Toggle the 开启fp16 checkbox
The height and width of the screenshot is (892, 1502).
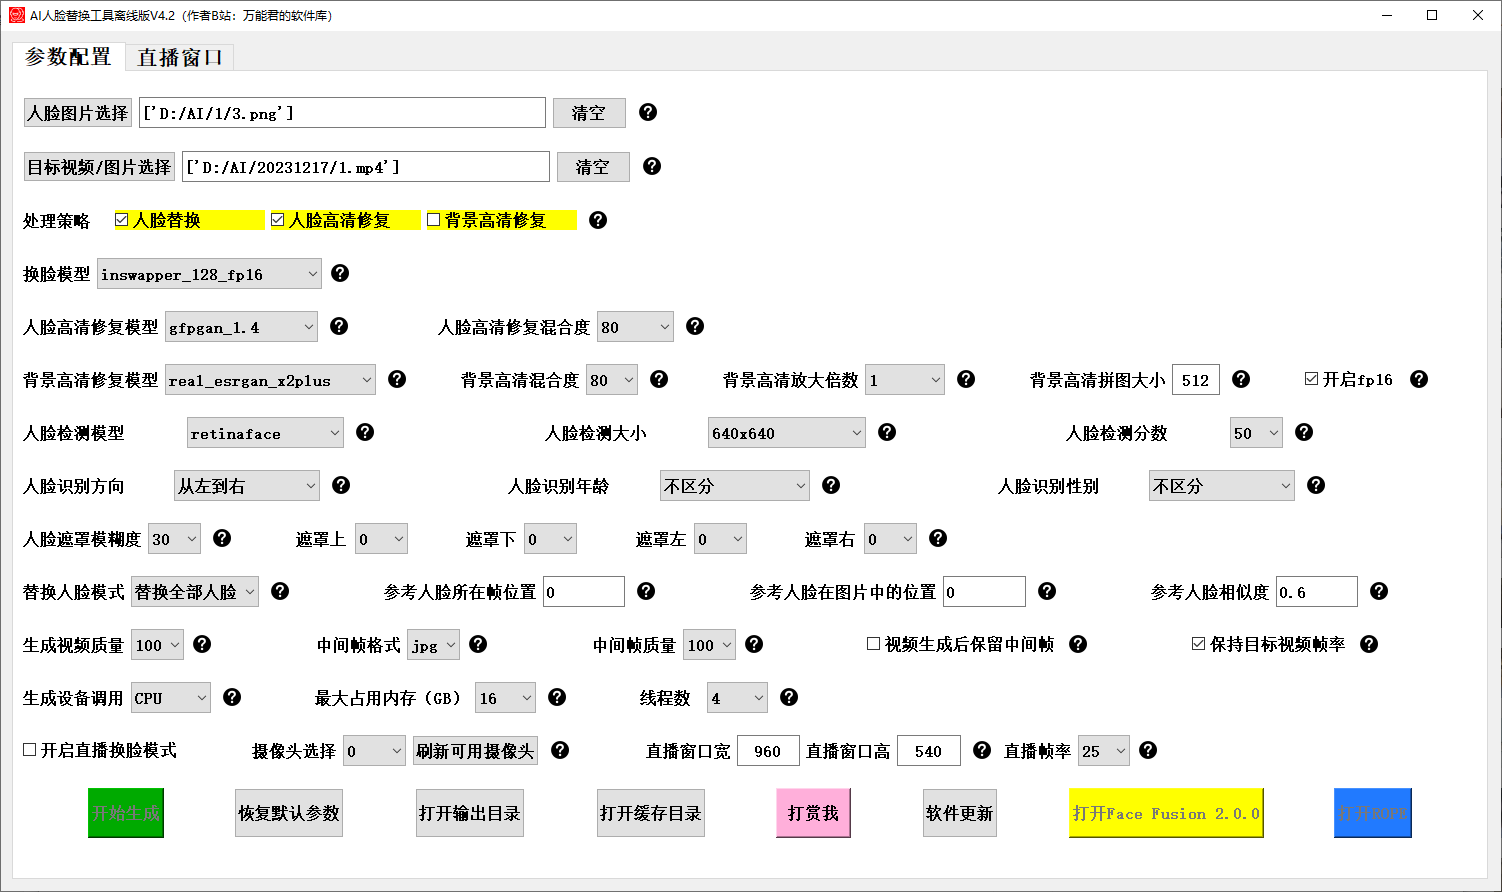[x=1311, y=379]
